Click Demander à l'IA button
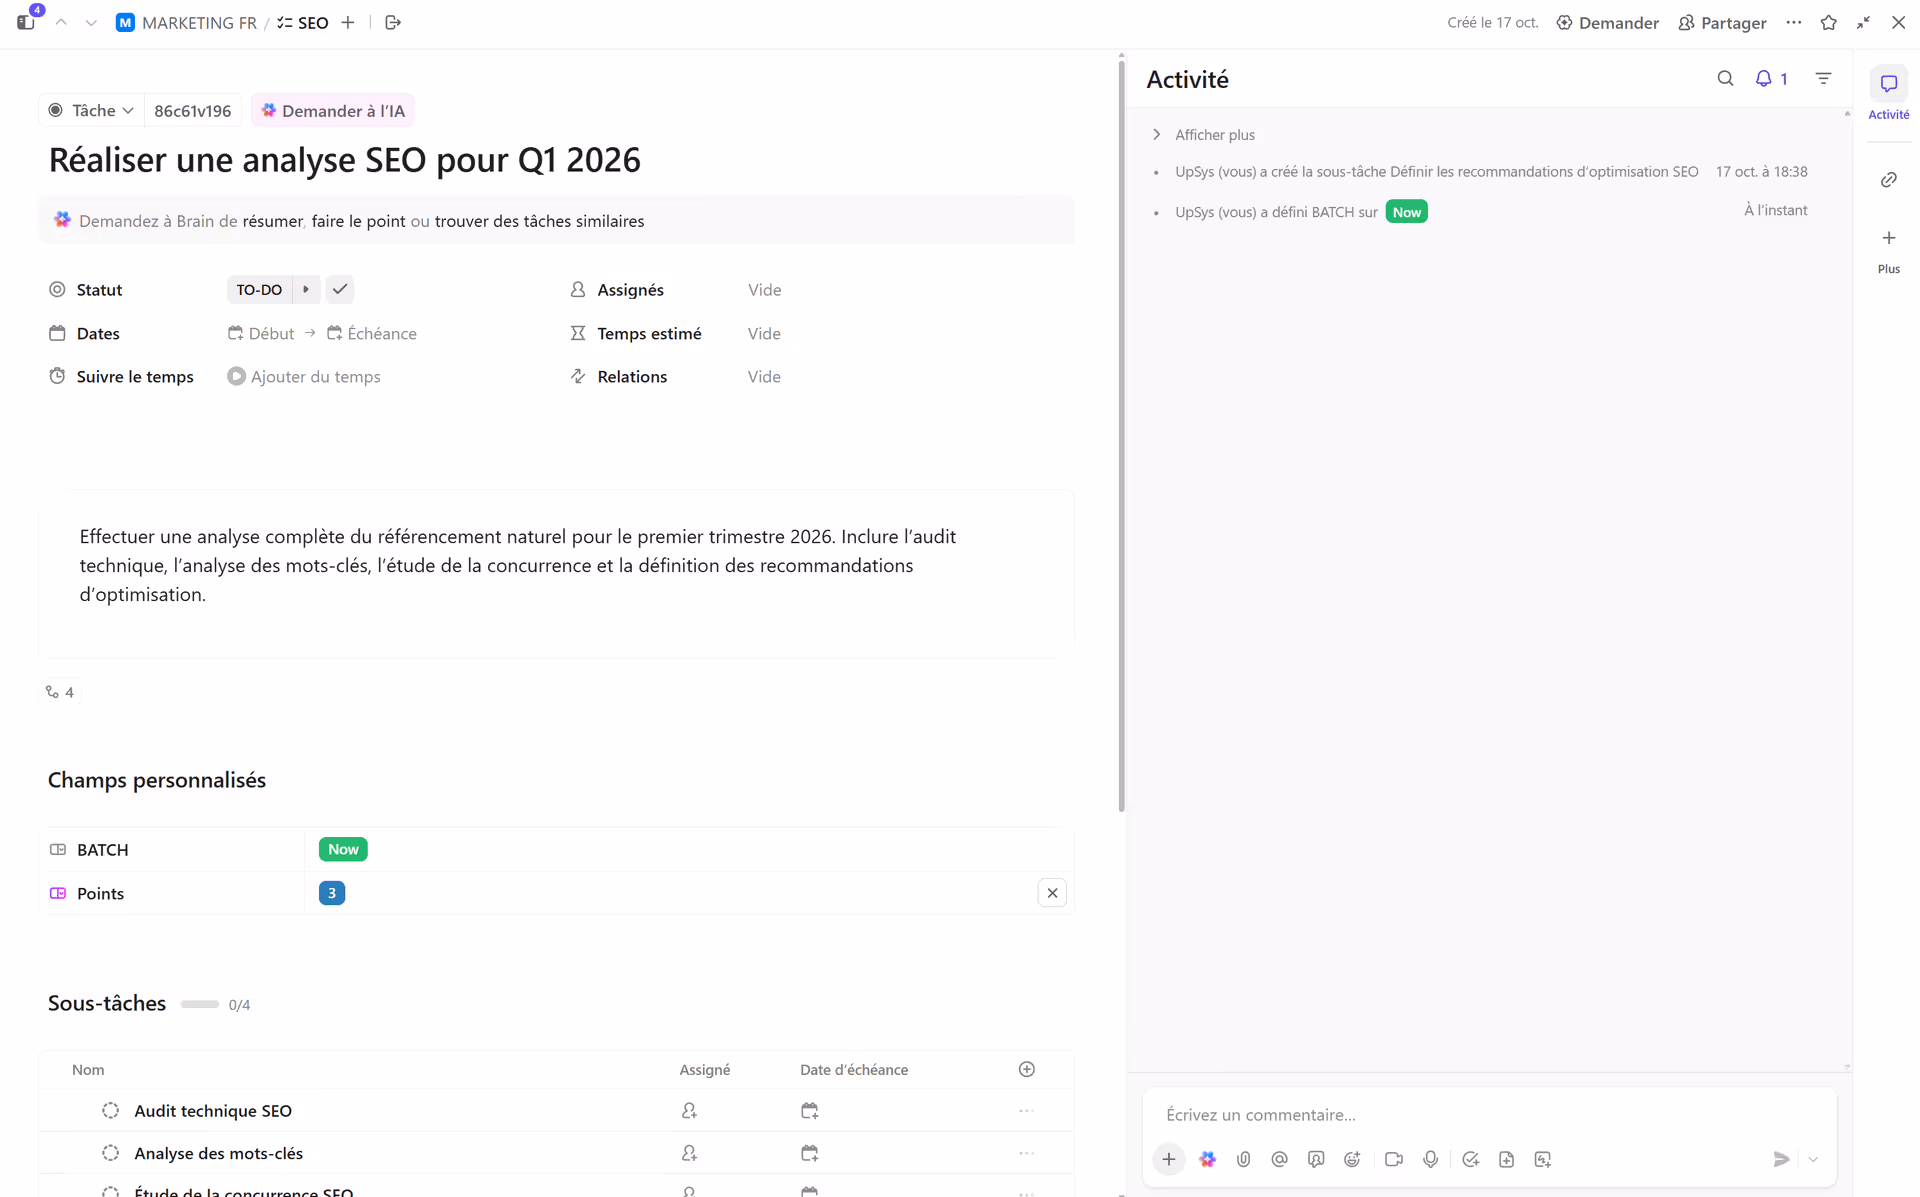 333,110
